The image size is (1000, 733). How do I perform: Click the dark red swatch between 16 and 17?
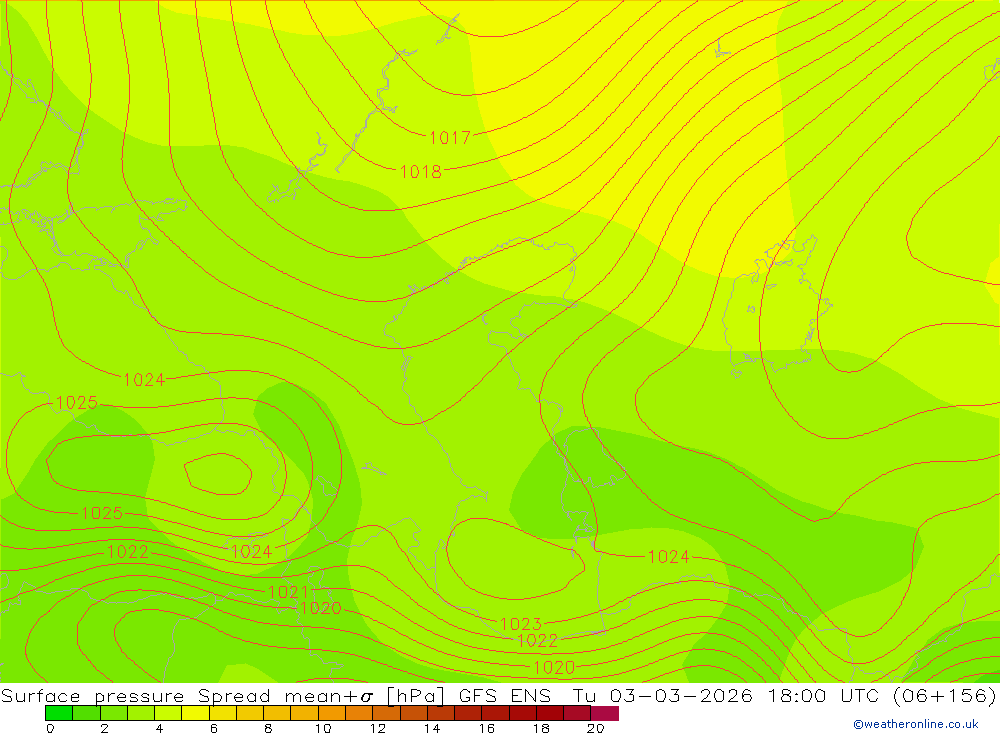pyautogui.click(x=495, y=713)
